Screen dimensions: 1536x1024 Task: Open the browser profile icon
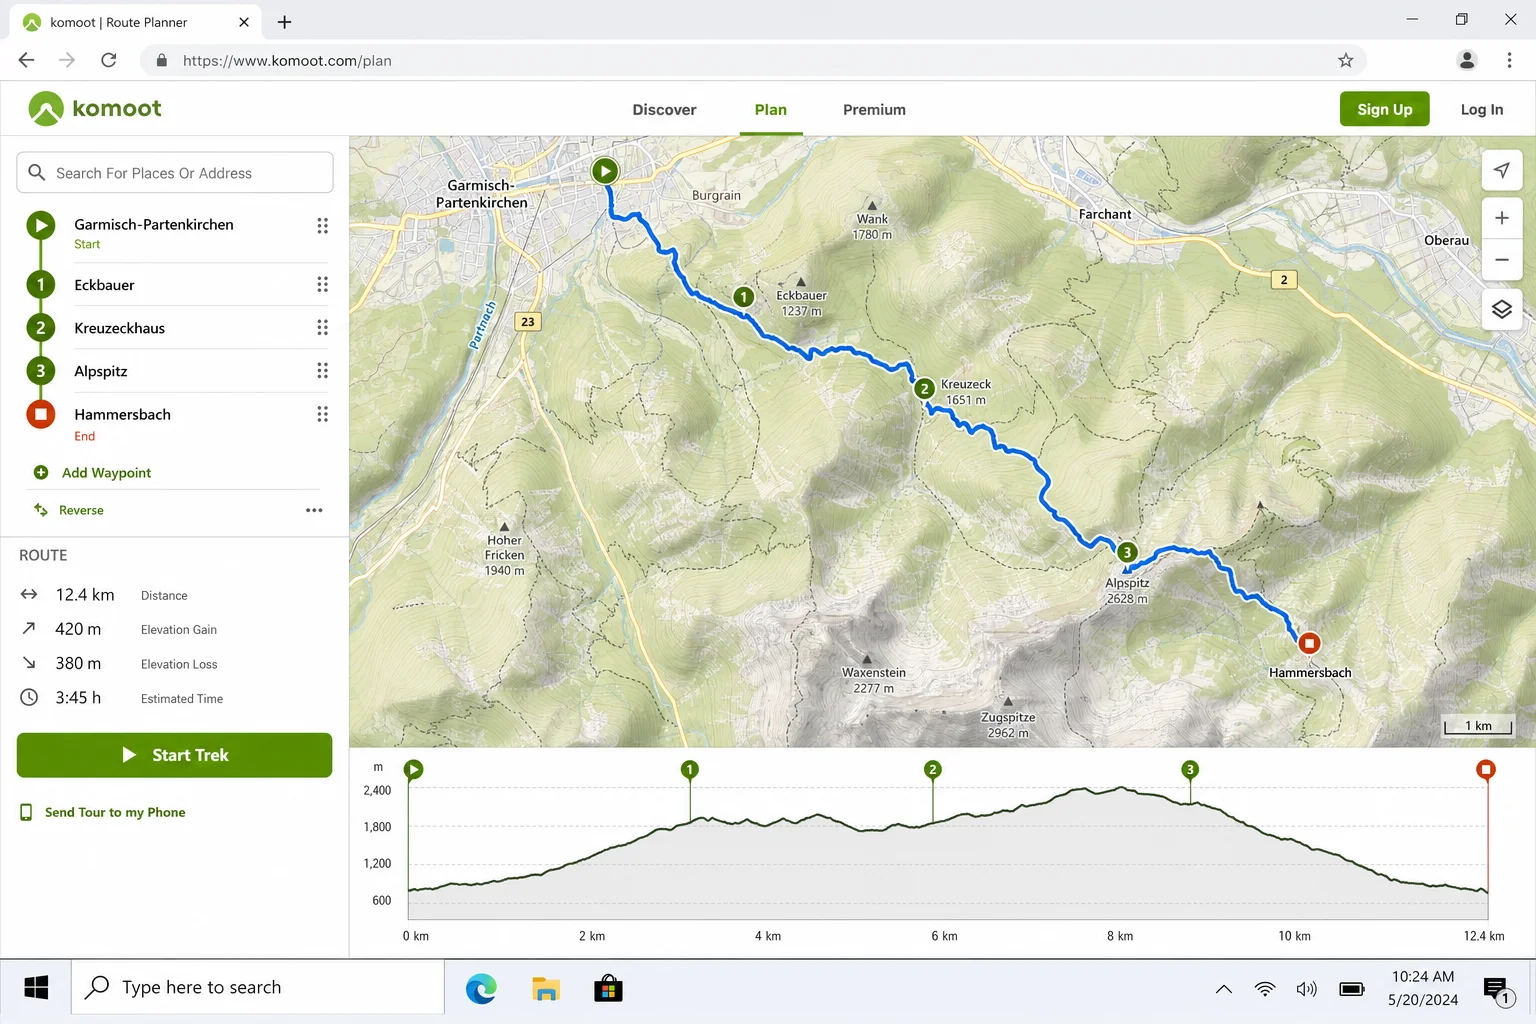point(1467,61)
